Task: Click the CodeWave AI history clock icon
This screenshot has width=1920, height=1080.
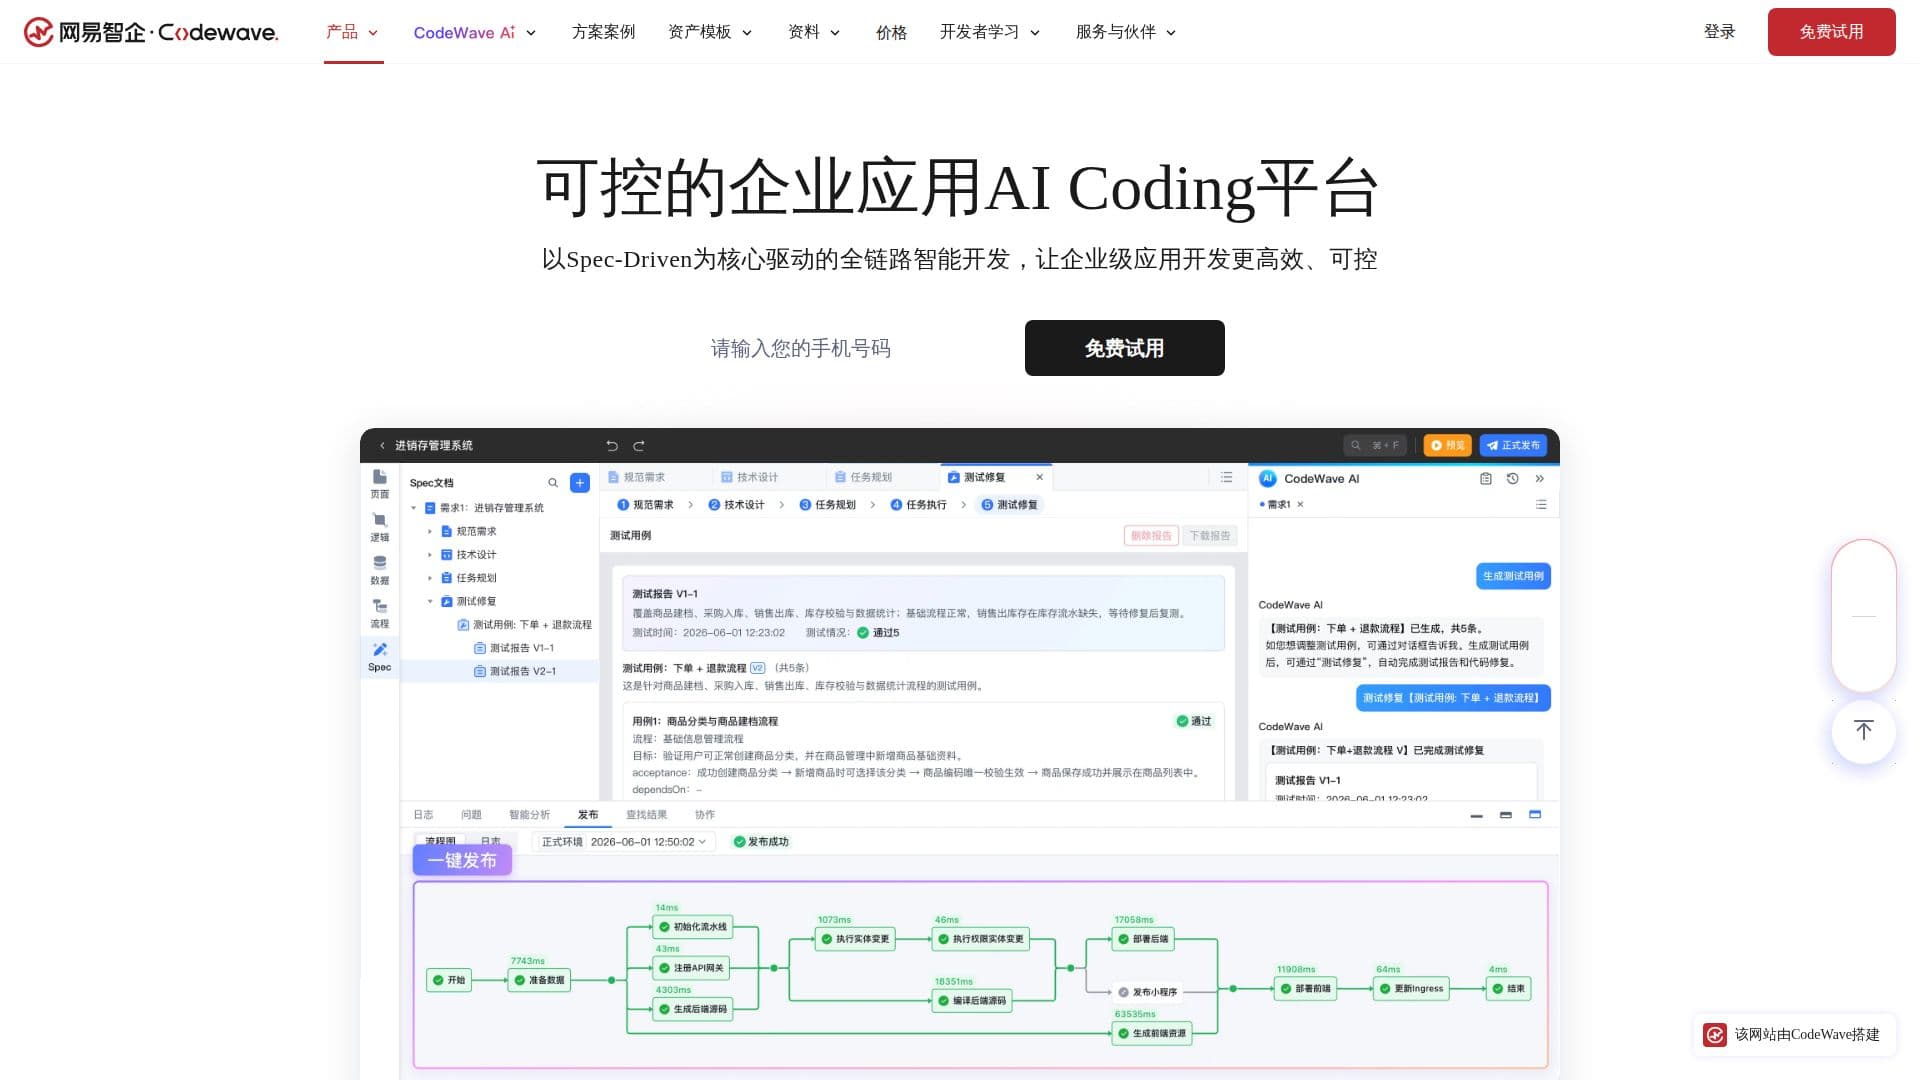Action: click(x=1513, y=479)
